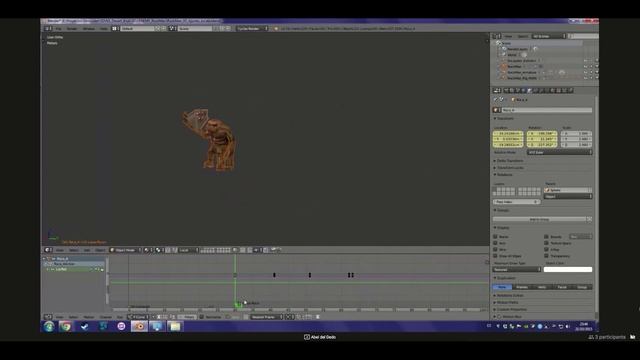Image resolution: width=640 pixels, height=360 pixels.
Task: Click the Windows Start orb
Action: [49, 326]
